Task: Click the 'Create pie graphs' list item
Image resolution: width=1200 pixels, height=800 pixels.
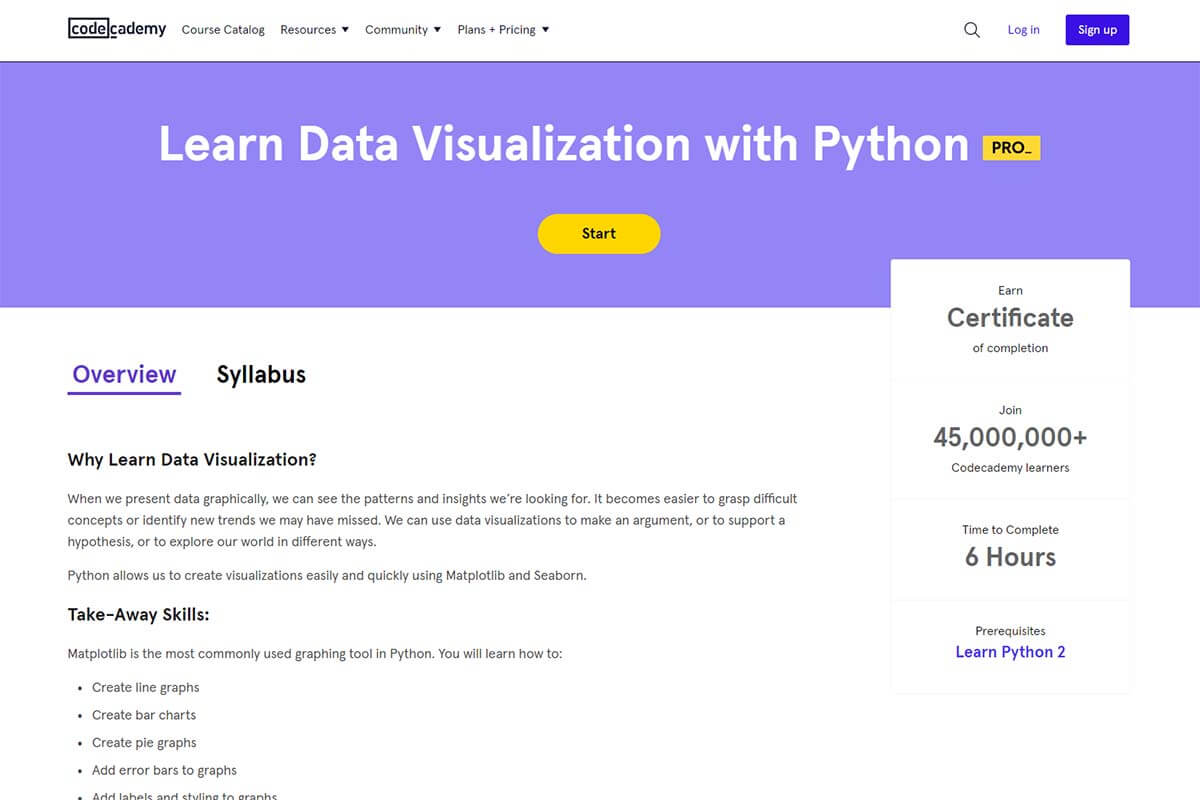Action: click(144, 743)
